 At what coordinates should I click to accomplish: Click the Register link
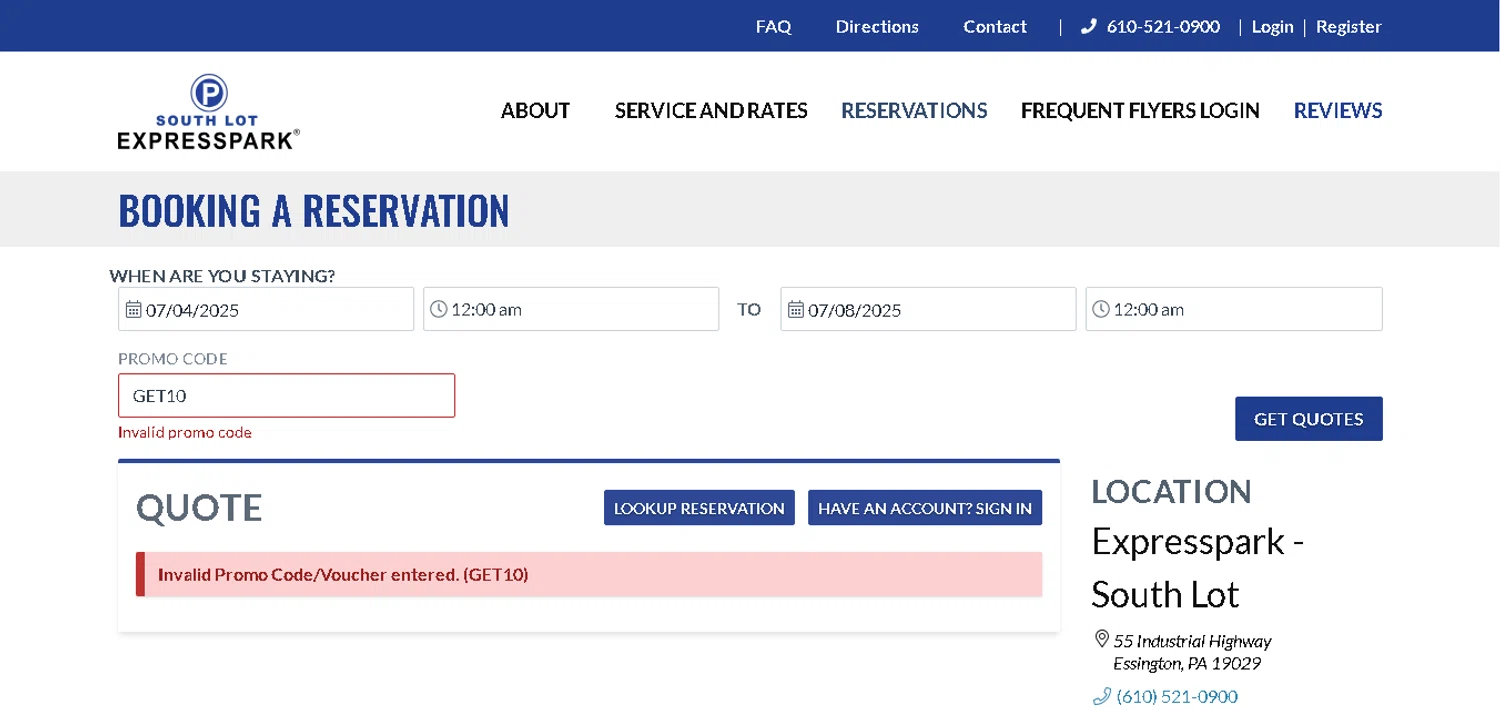click(1348, 27)
